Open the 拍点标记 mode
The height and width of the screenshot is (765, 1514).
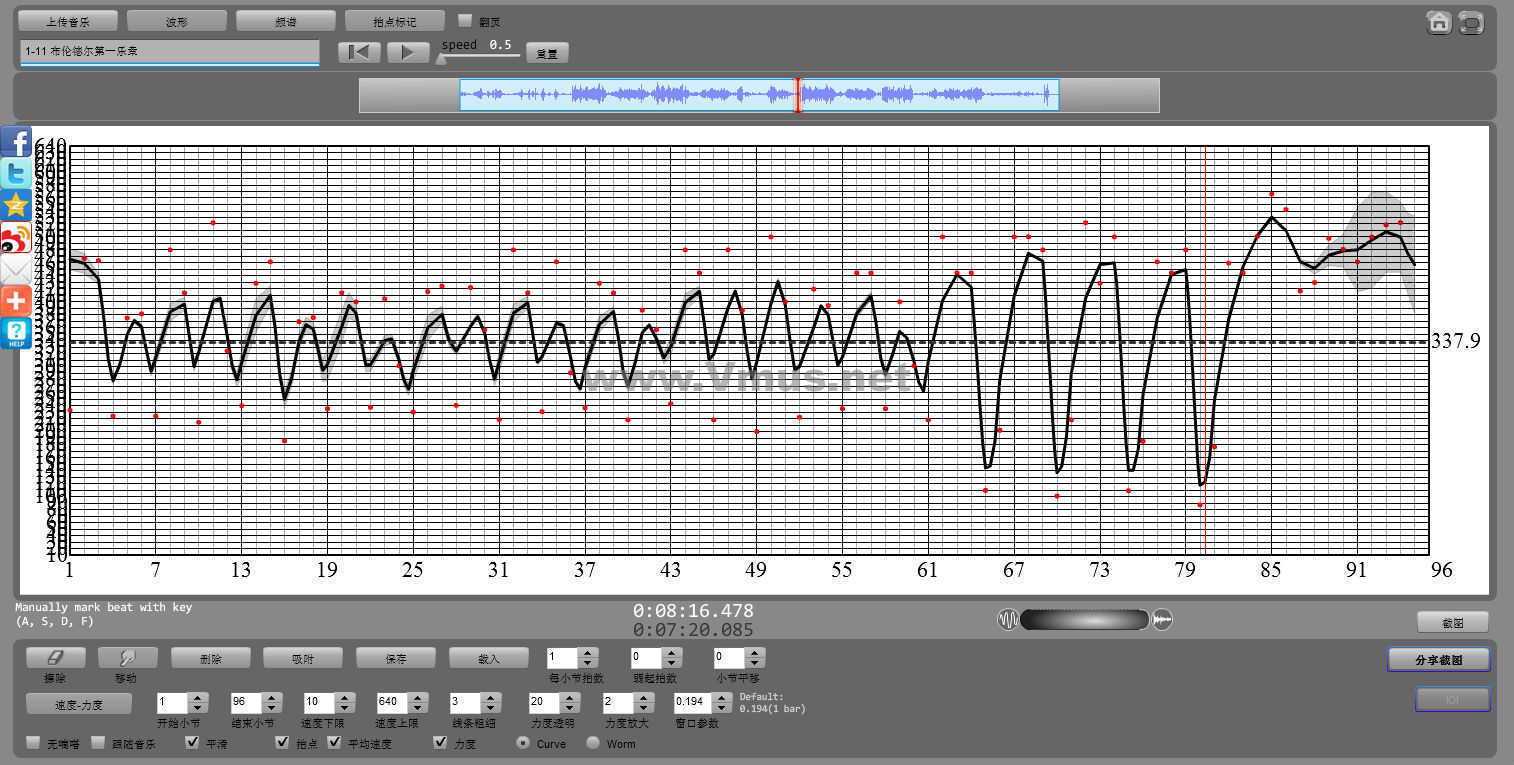pyautogui.click(x=394, y=20)
